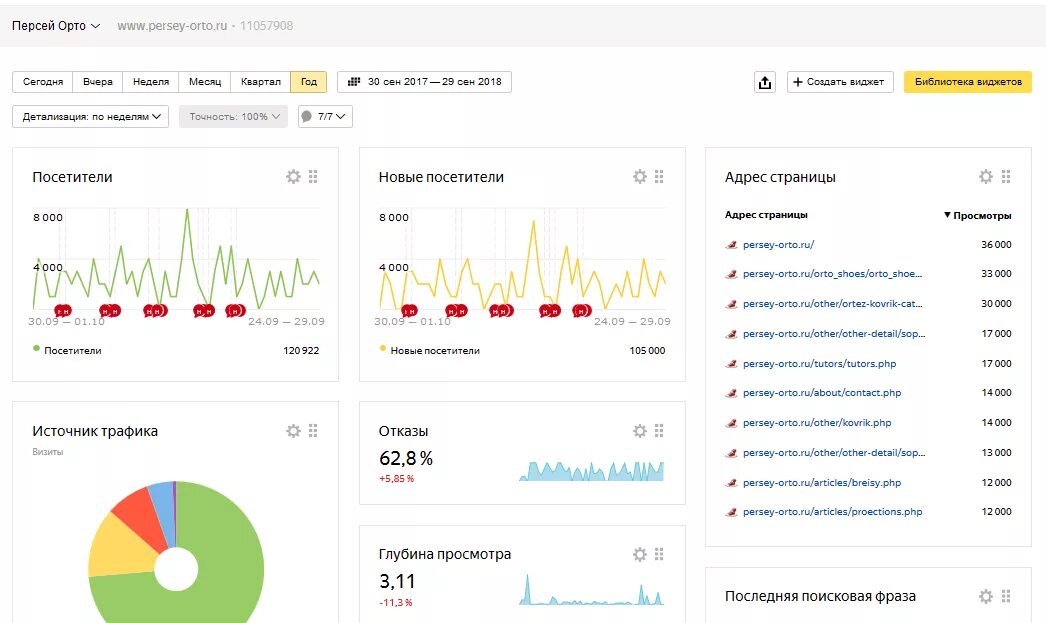1046x623 pixels.
Task: Click Посетители widget title
Action: (x=72, y=177)
